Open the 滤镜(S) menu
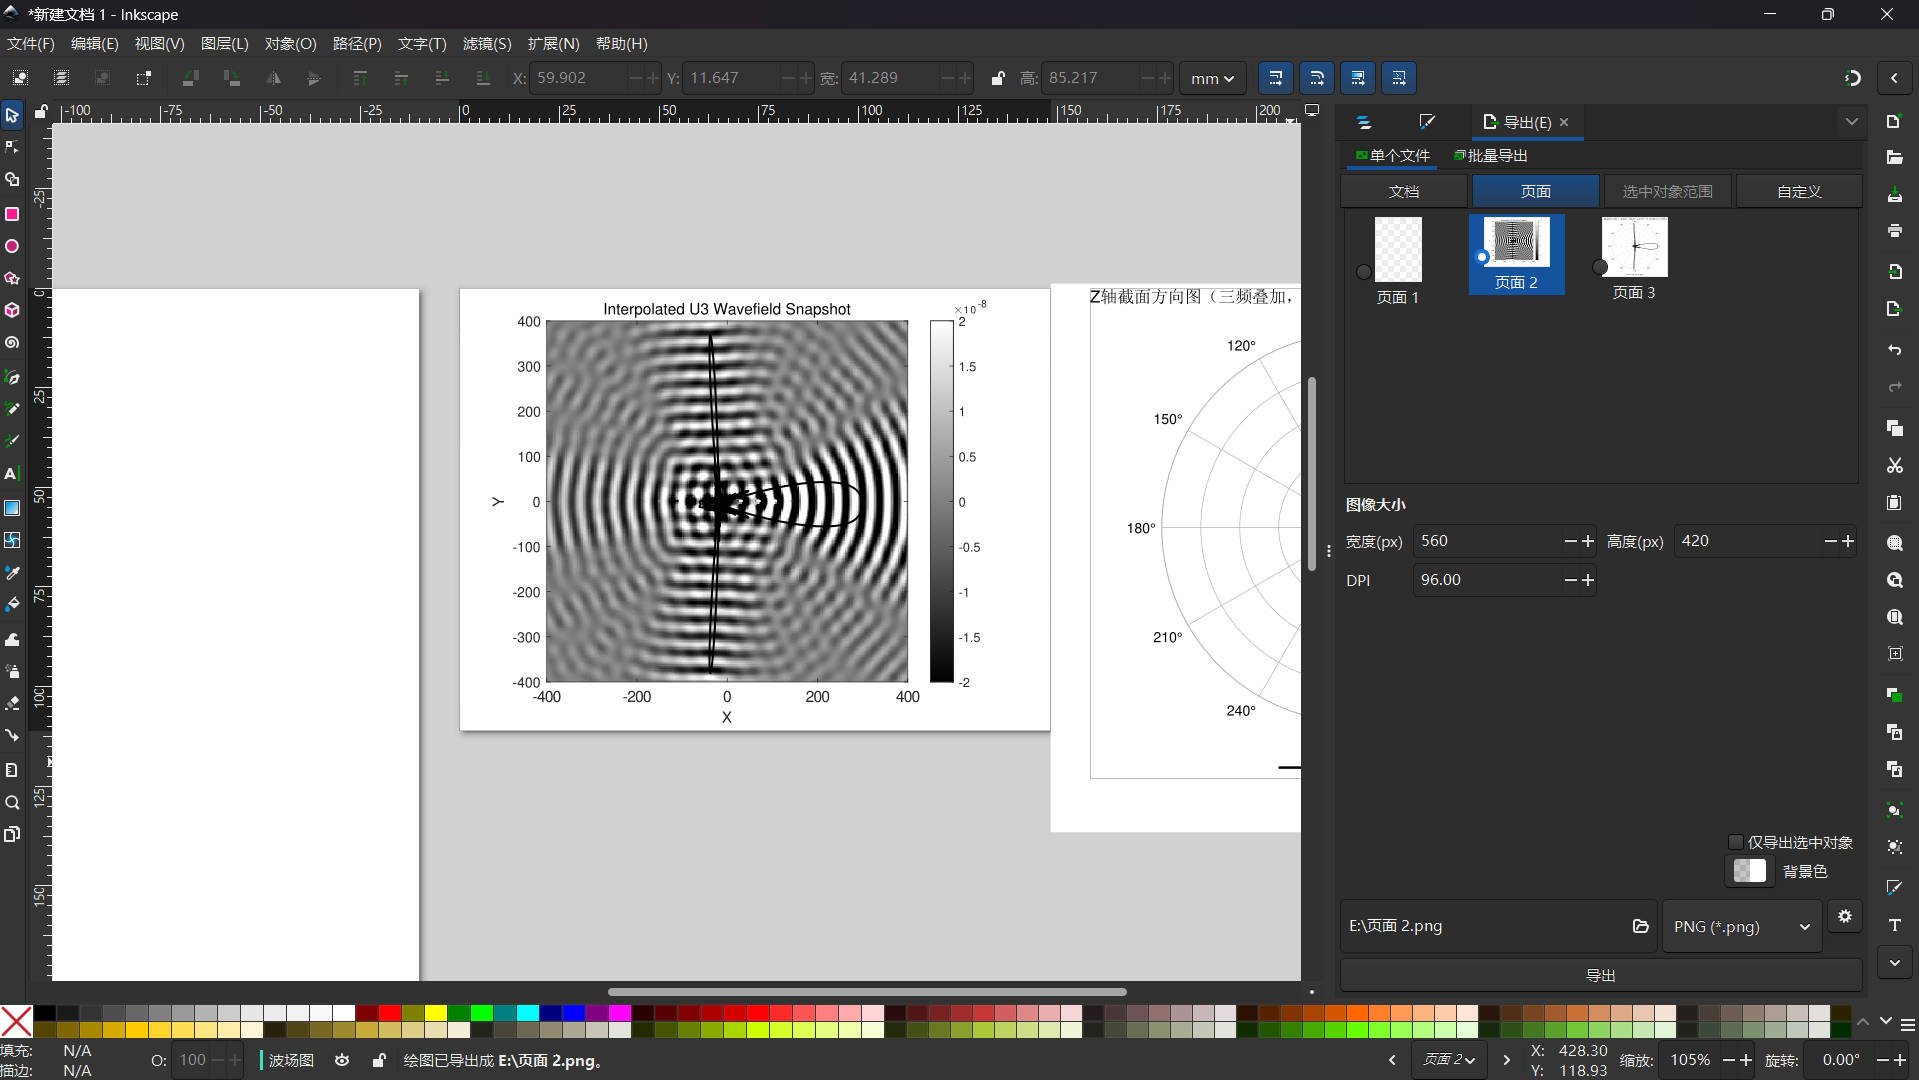Viewport: 1919px width, 1080px height. (x=486, y=44)
